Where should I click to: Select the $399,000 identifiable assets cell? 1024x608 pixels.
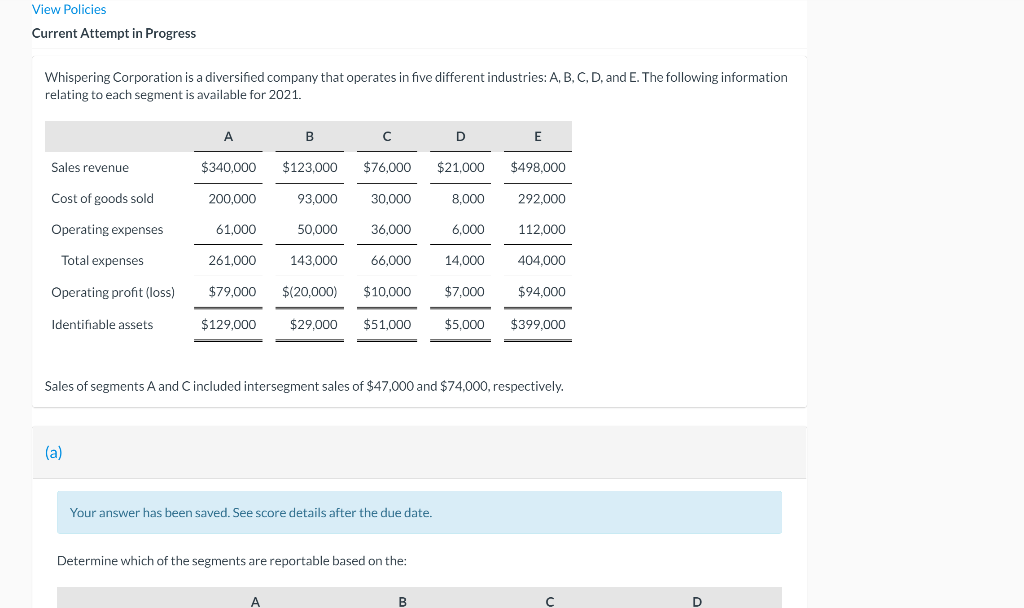537,324
